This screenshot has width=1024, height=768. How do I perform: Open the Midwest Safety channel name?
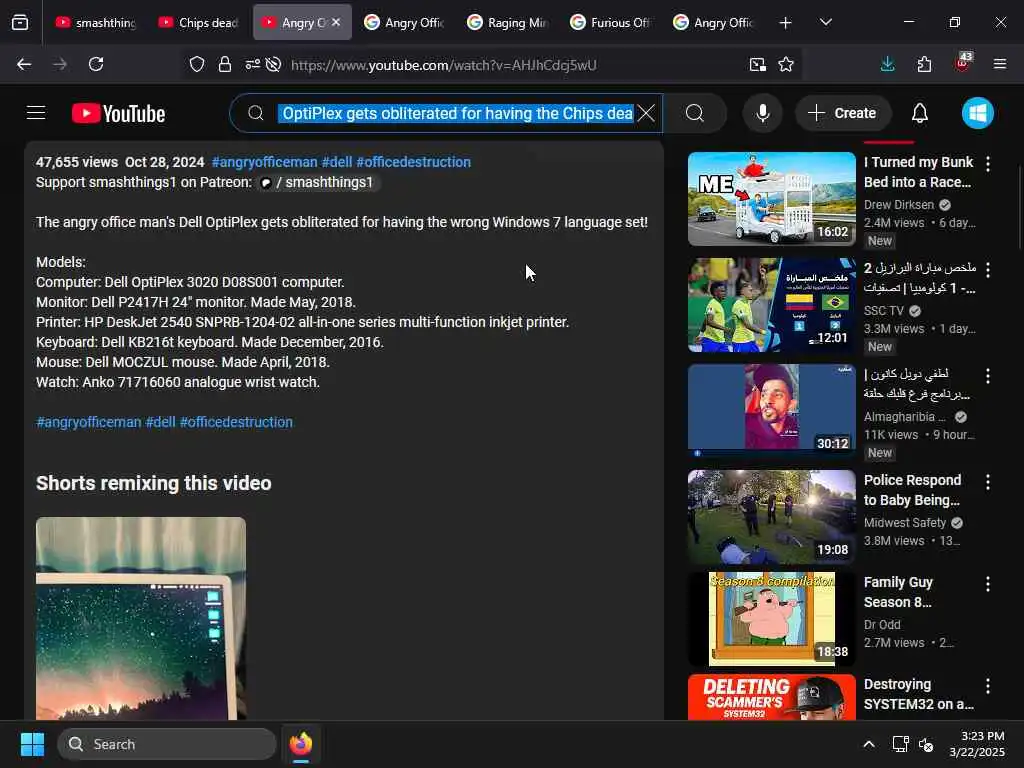(904, 522)
